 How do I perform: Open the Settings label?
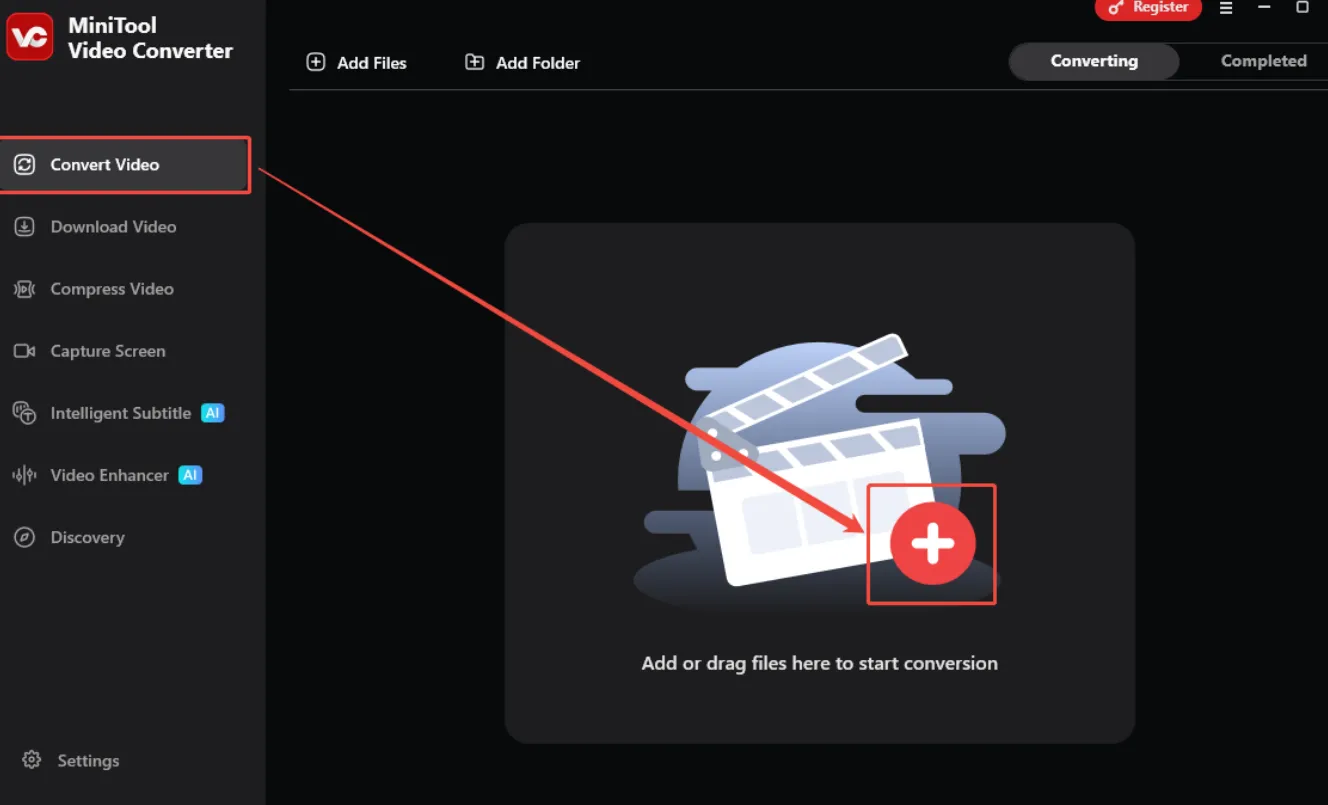[x=88, y=761]
